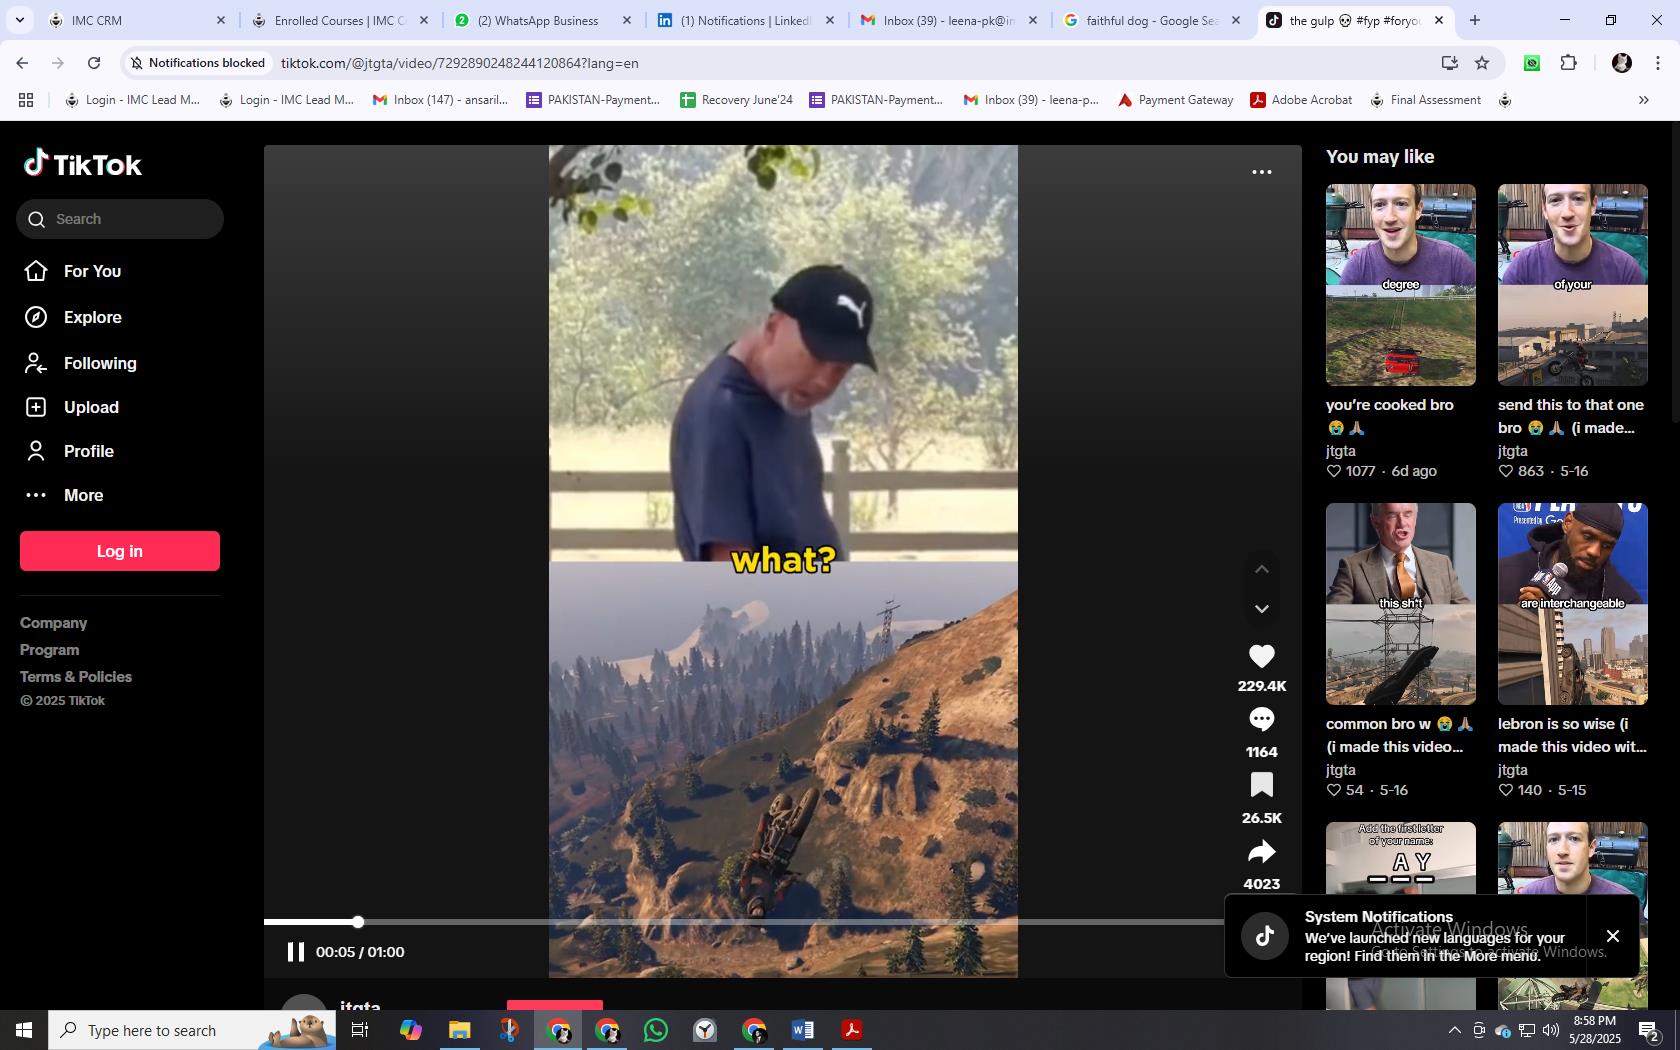Switch to the Gmail Inbox (39) tab

(950, 20)
